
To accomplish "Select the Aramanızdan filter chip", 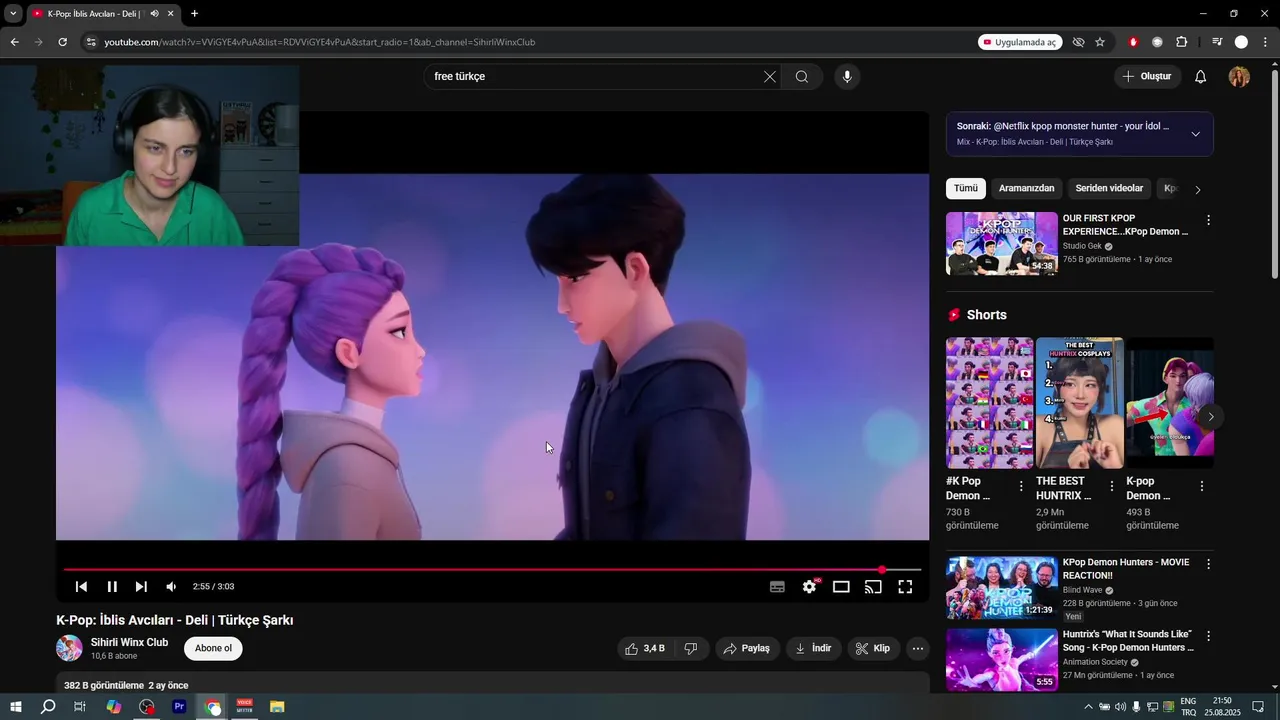I will [x=1026, y=188].
